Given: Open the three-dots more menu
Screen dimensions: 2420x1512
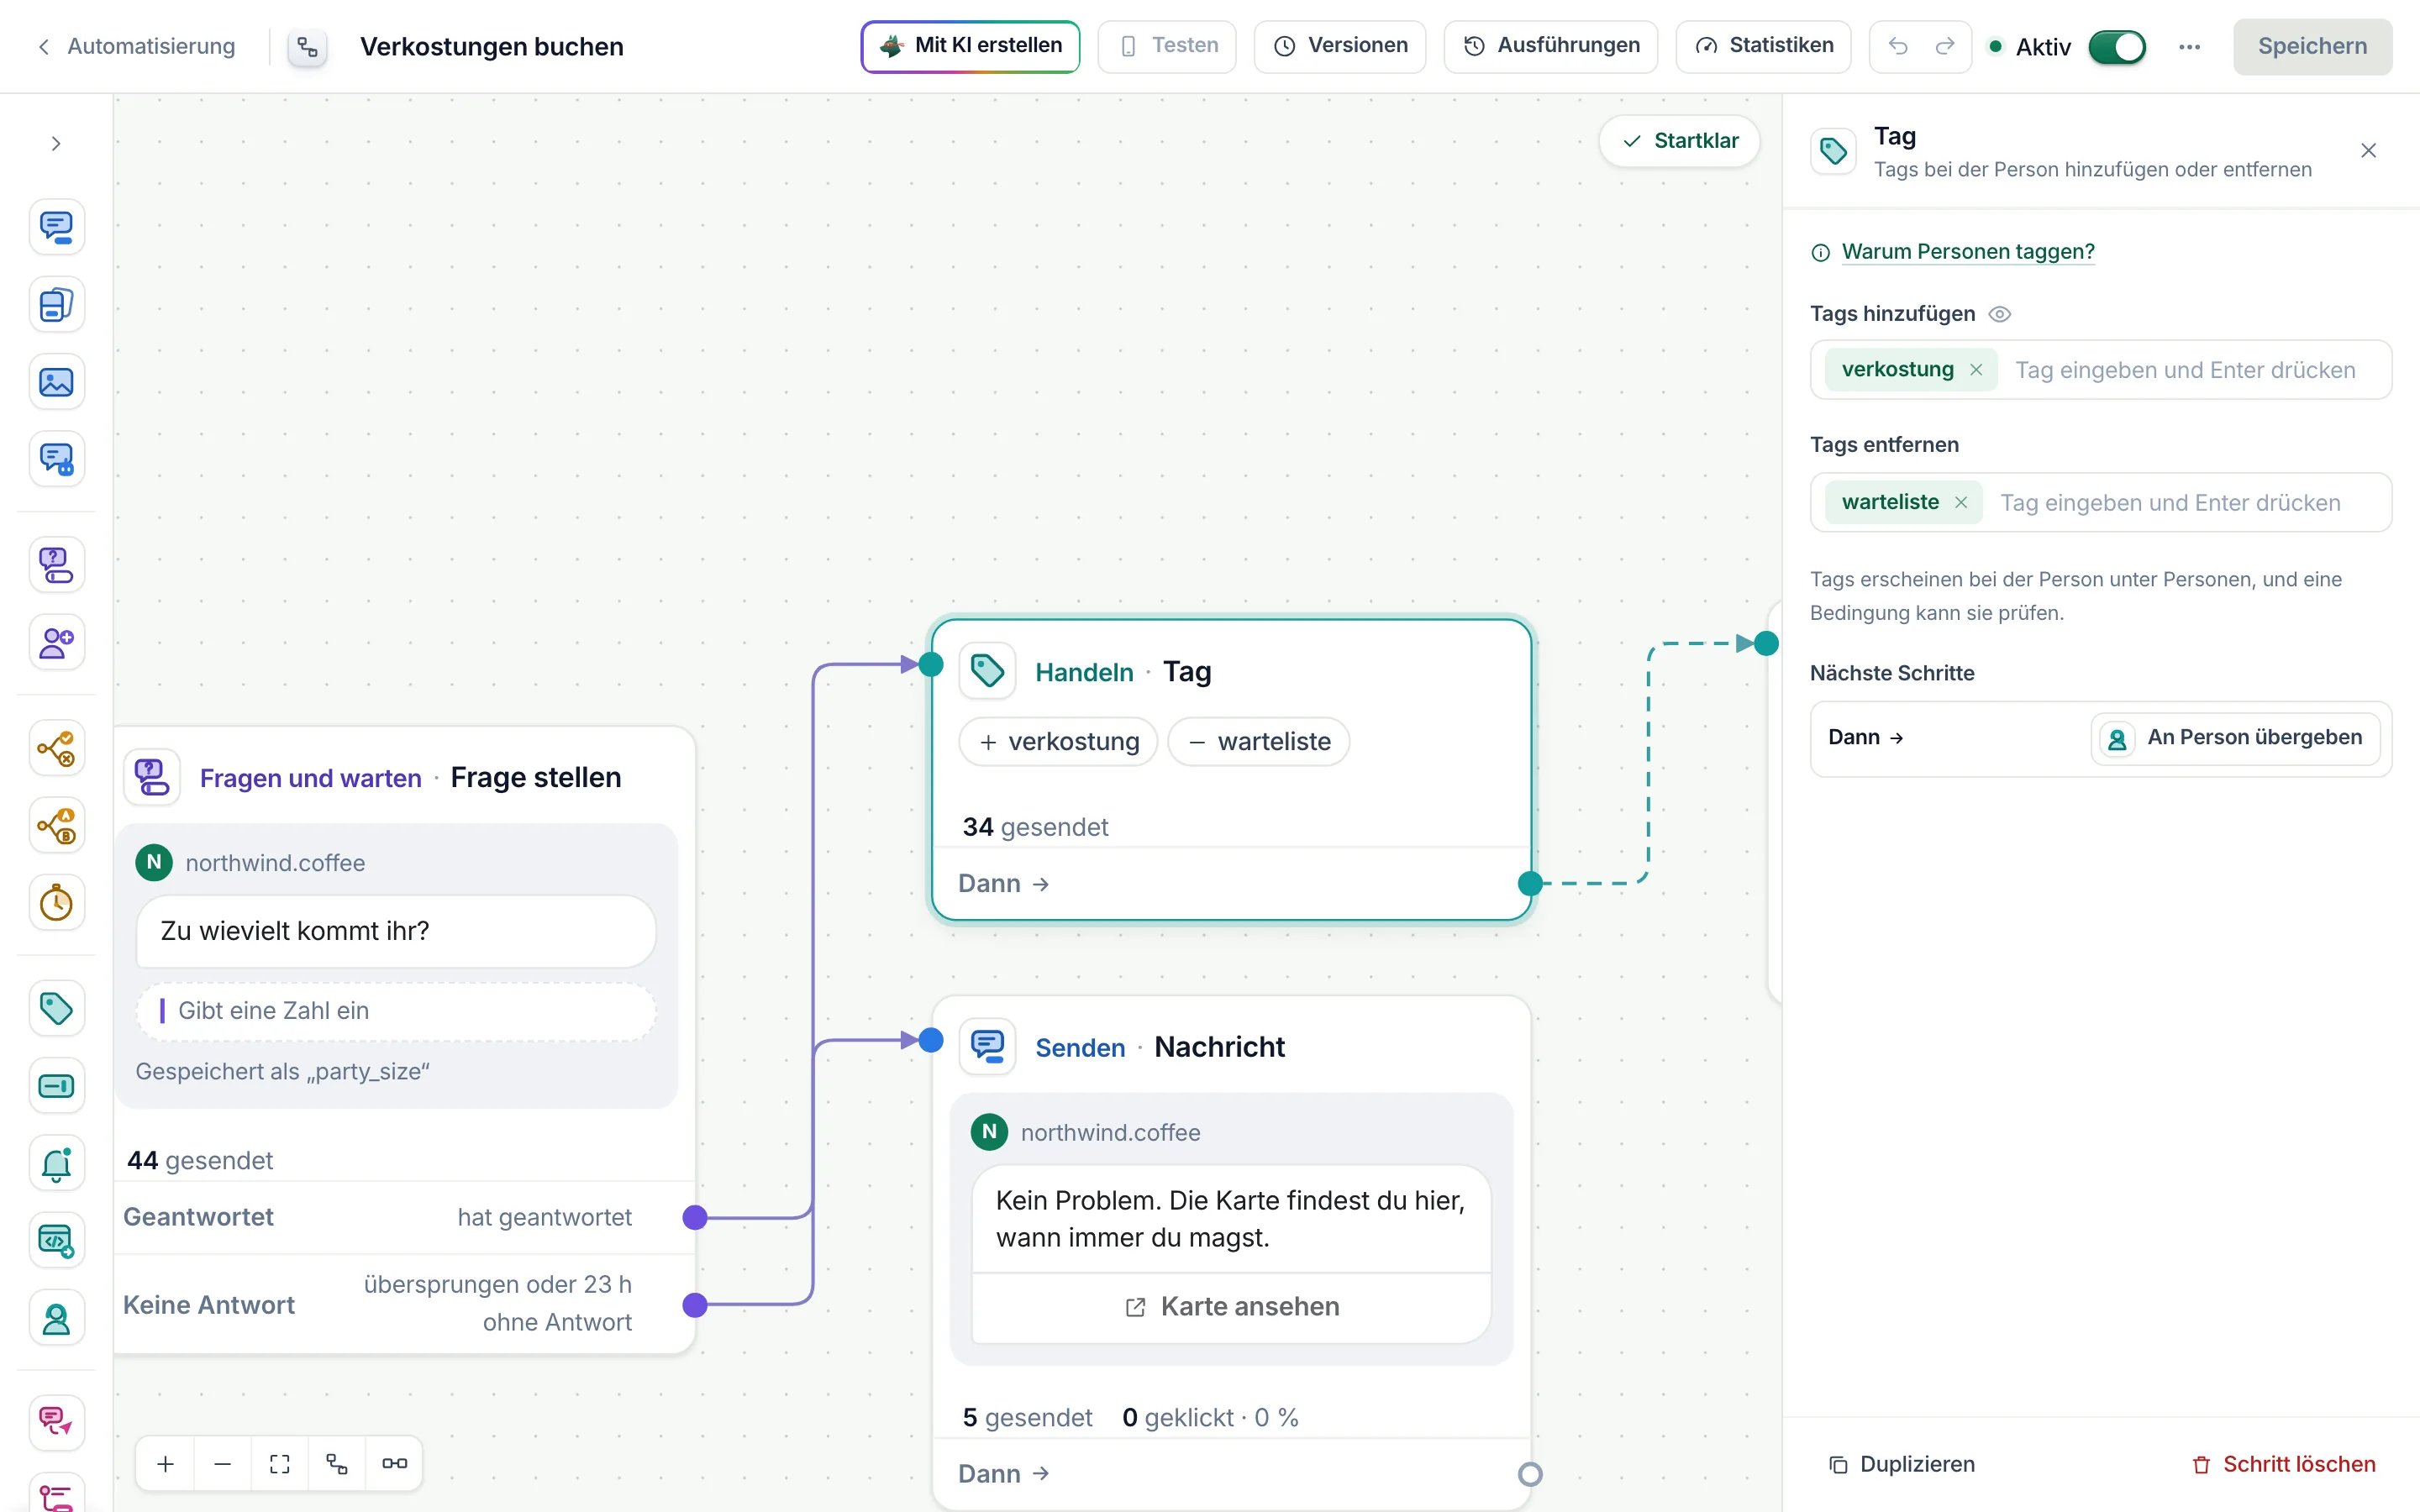Looking at the screenshot, I should [x=2189, y=47].
